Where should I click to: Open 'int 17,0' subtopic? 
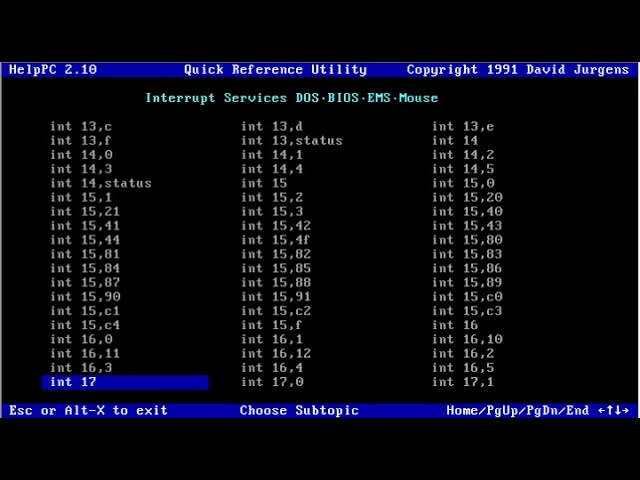click(x=272, y=382)
